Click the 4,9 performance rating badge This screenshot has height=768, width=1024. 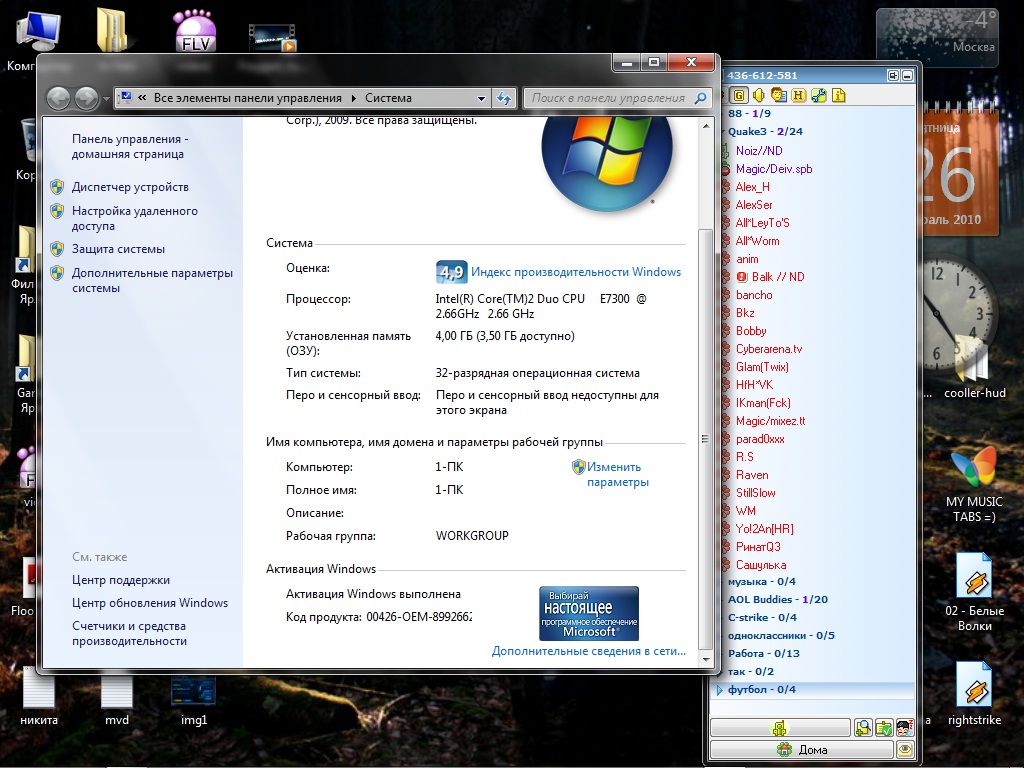pos(451,272)
